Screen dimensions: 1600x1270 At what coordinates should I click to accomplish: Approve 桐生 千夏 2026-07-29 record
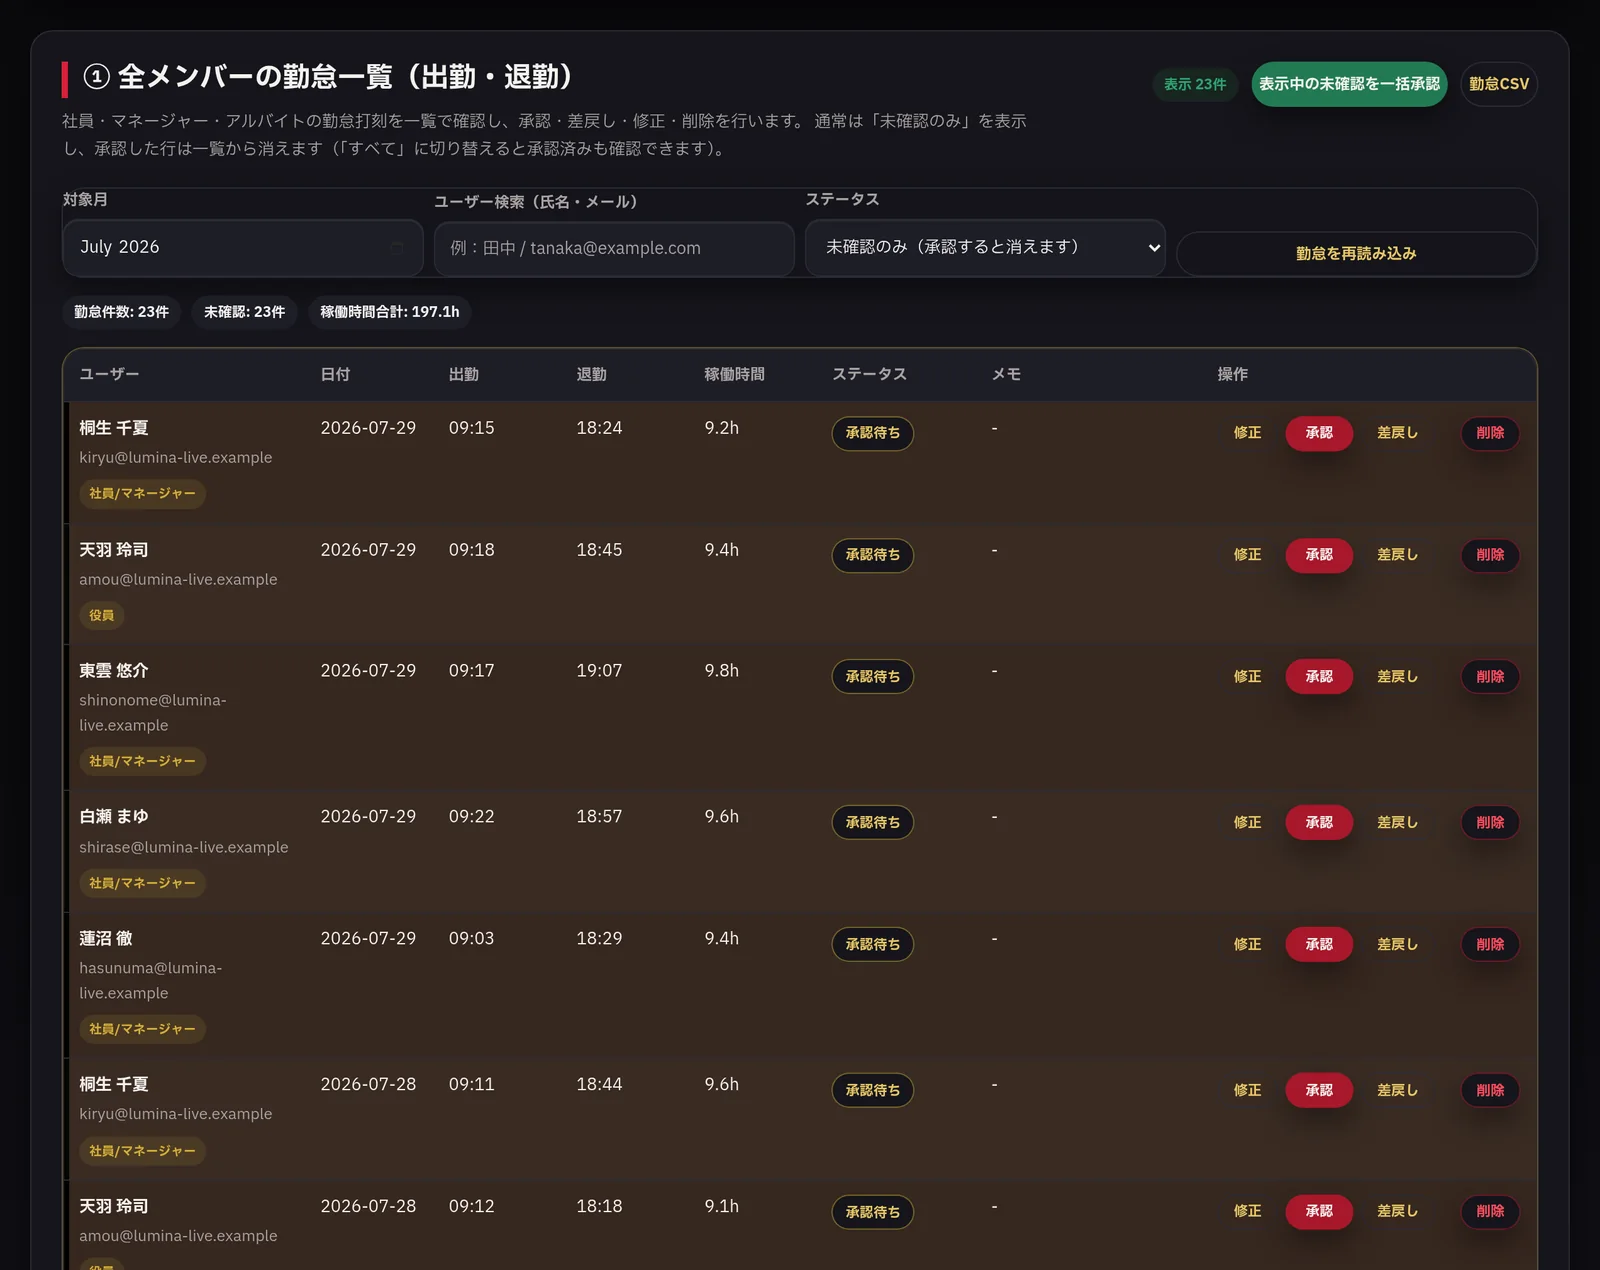point(1319,433)
